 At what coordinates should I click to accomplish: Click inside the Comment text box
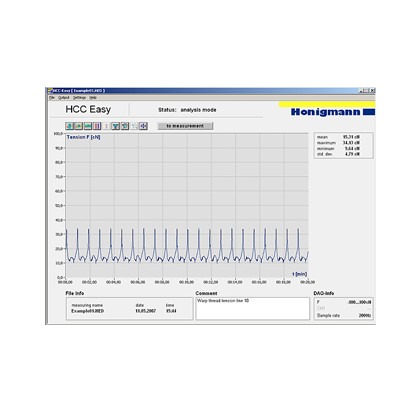tap(252, 309)
